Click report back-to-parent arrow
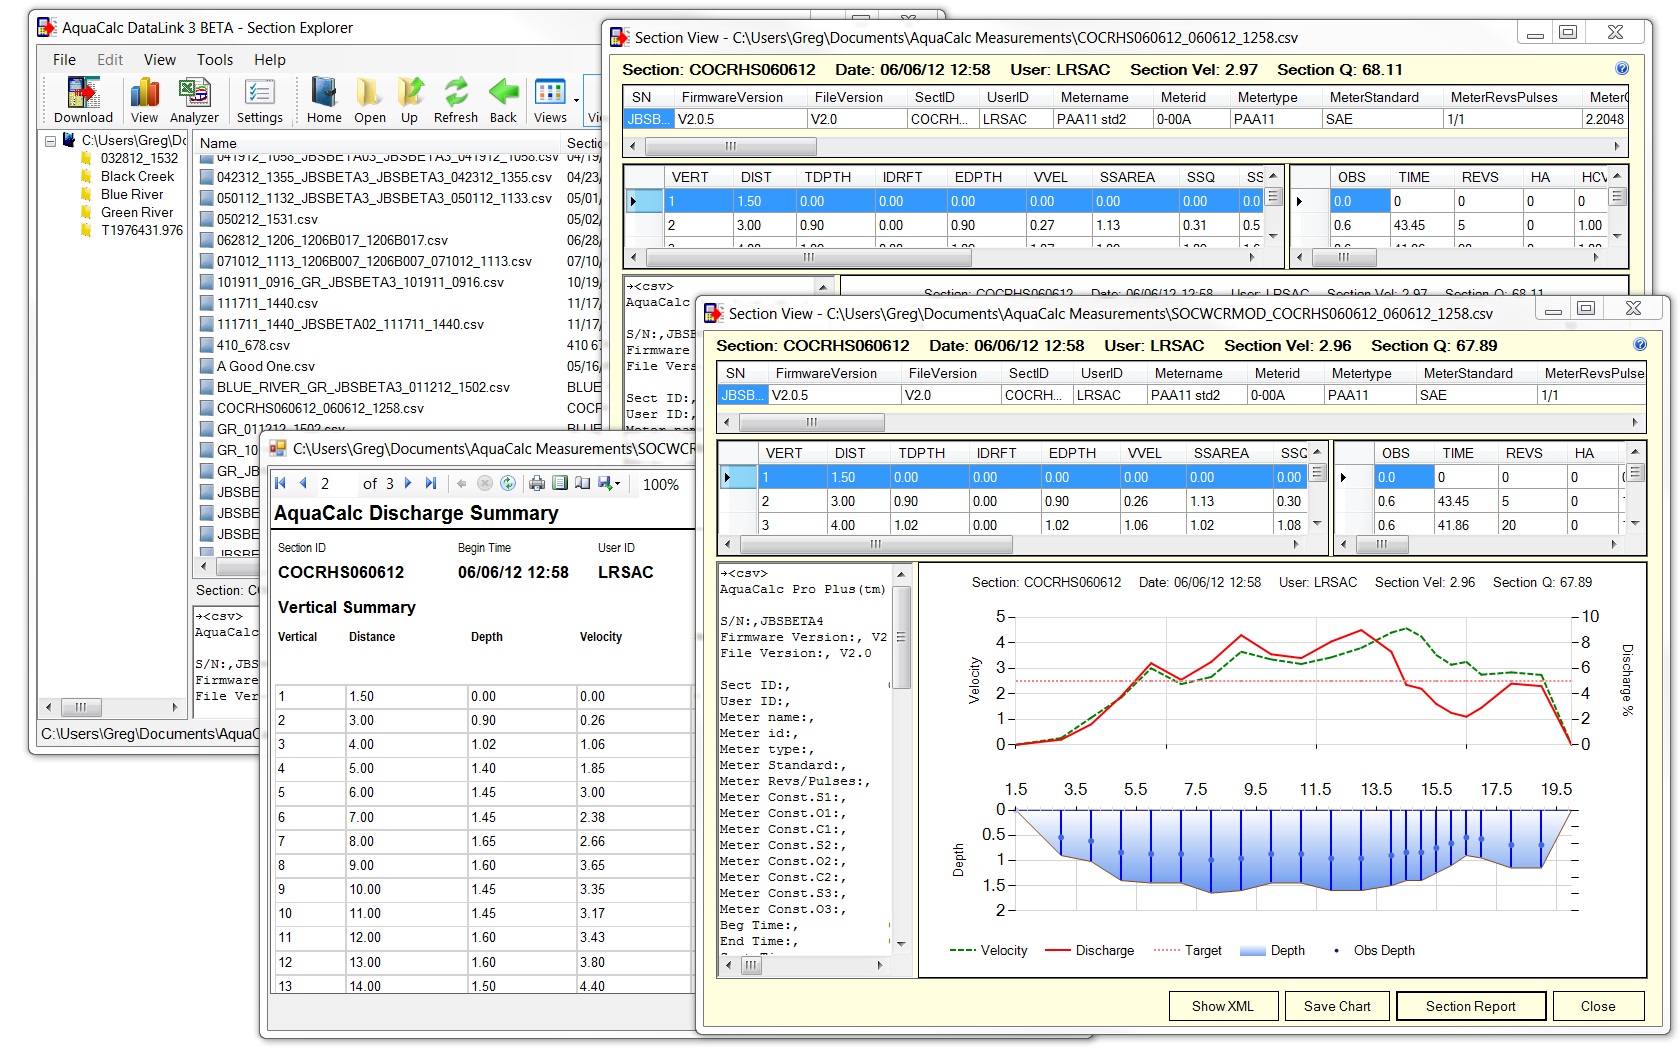1680x1050 pixels. [x=462, y=483]
